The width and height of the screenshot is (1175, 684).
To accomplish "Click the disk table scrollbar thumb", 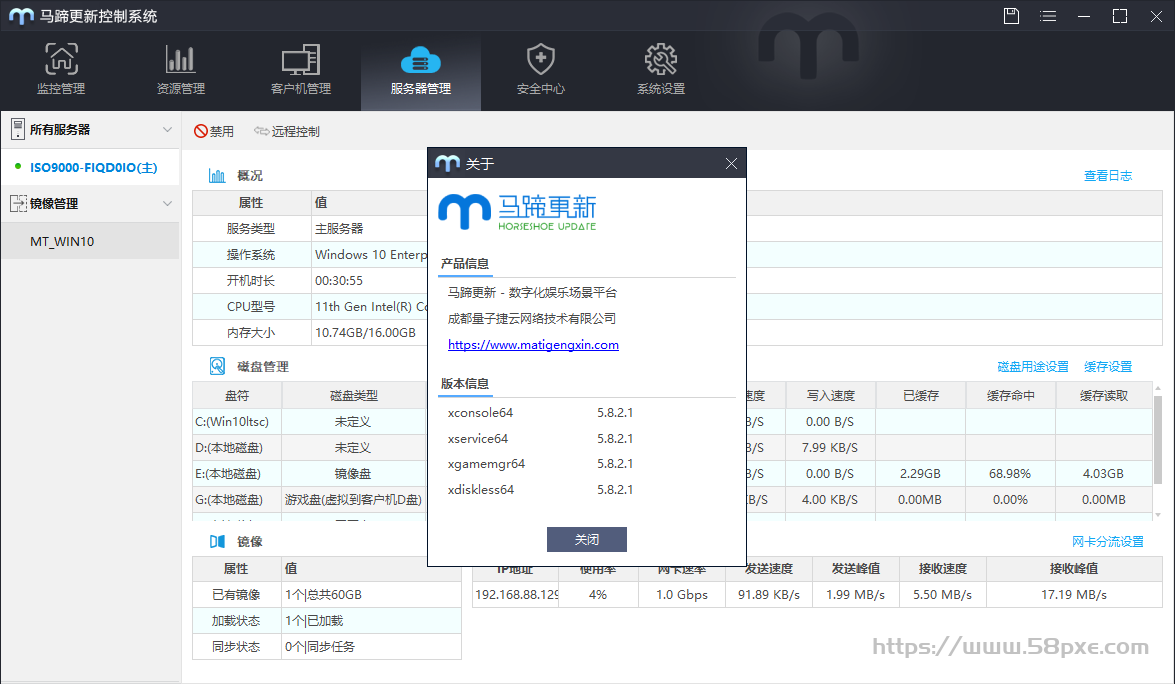I will 1158,440.
